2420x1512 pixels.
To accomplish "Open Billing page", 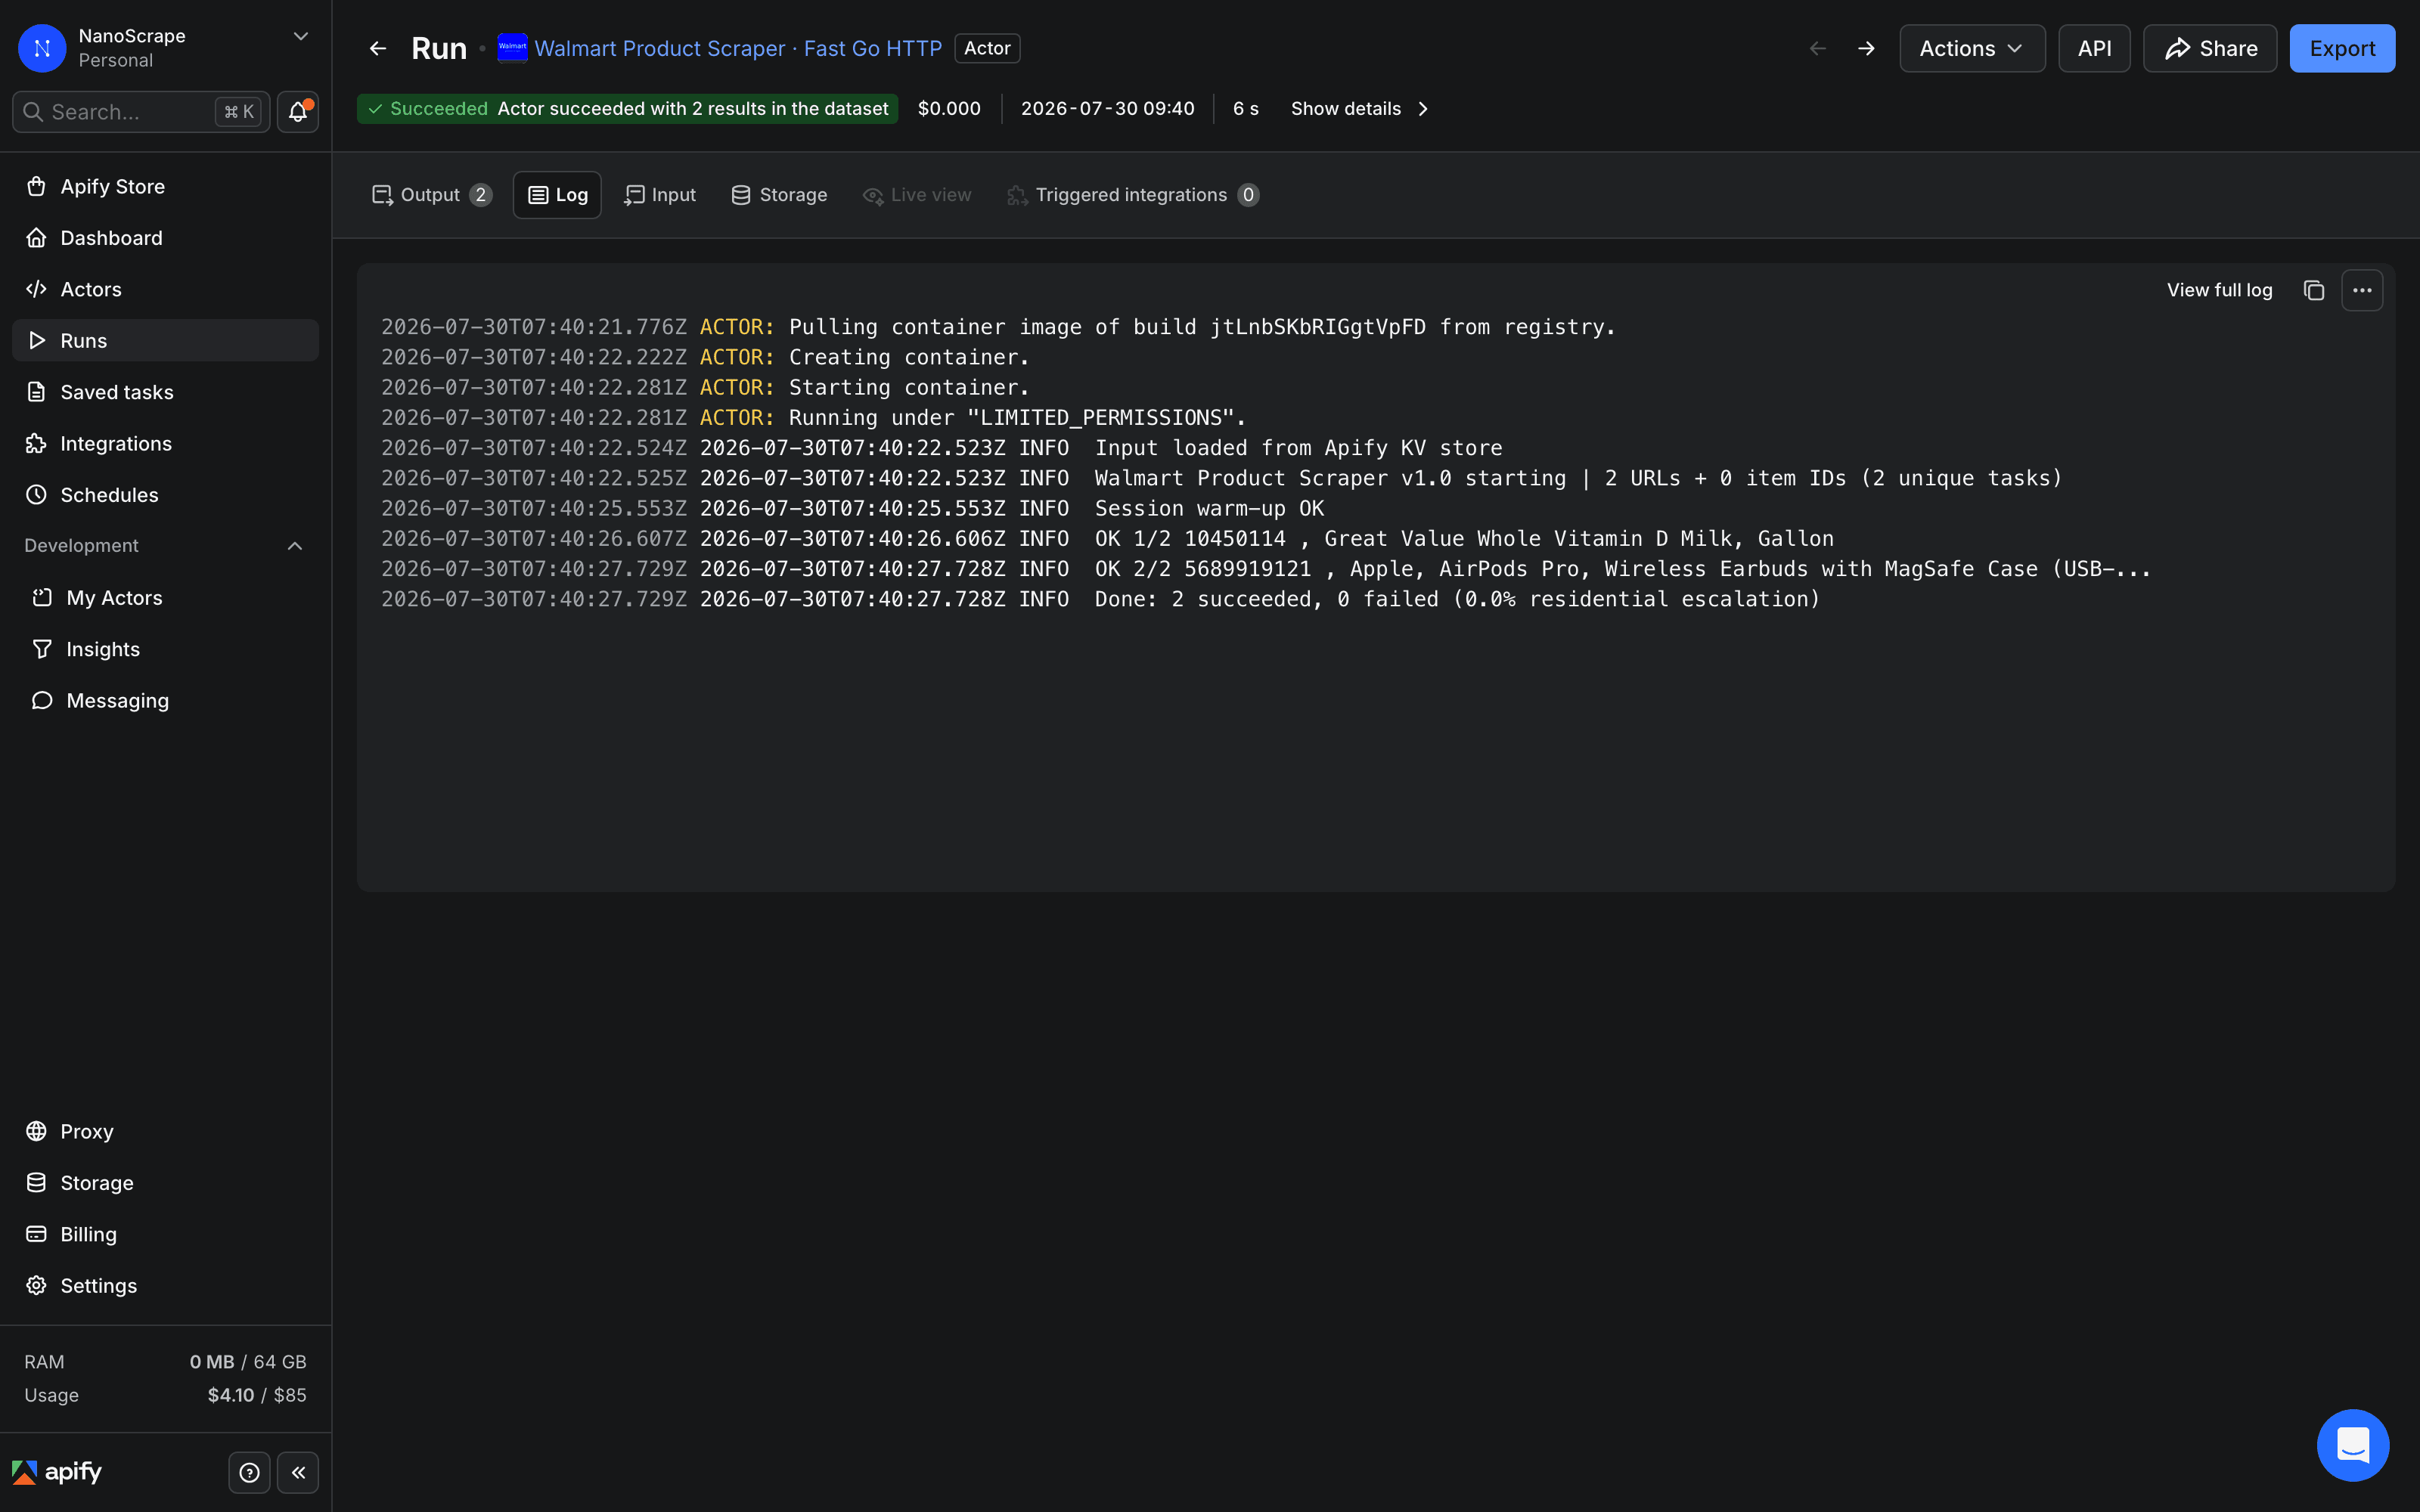I will (x=165, y=1234).
